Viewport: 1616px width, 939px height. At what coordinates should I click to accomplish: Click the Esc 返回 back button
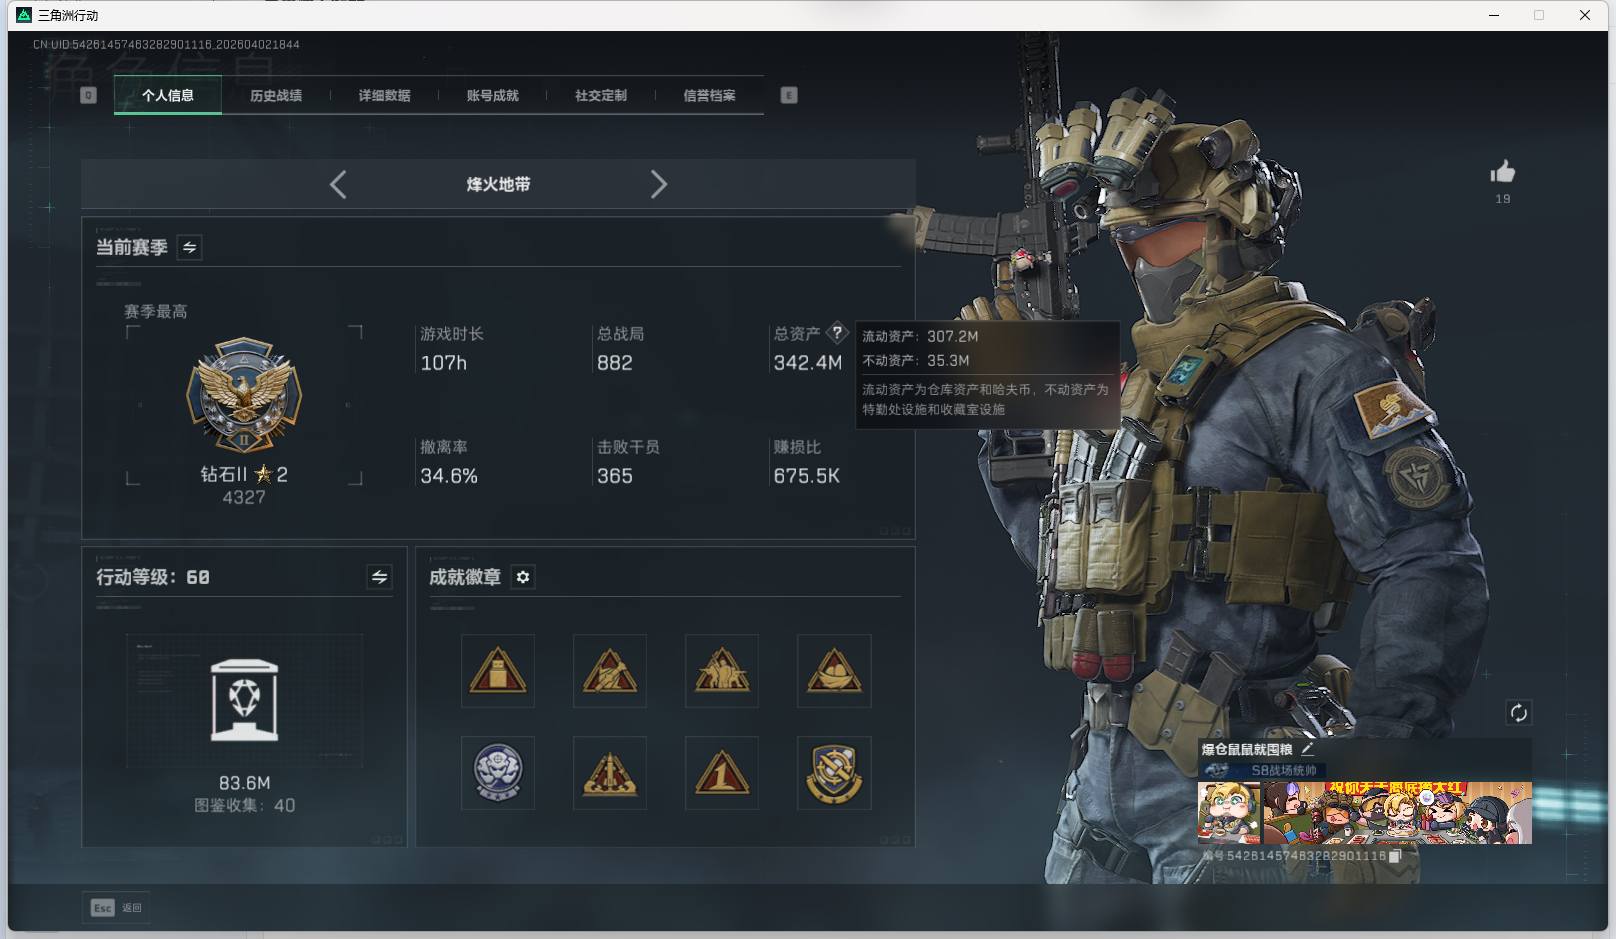pyautogui.click(x=116, y=908)
